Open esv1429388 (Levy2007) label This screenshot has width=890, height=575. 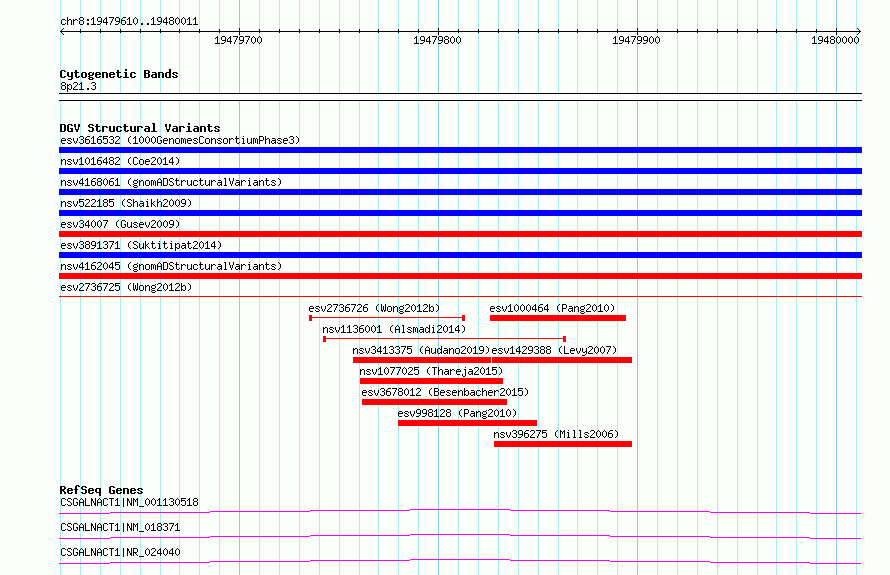(x=554, y=350)
